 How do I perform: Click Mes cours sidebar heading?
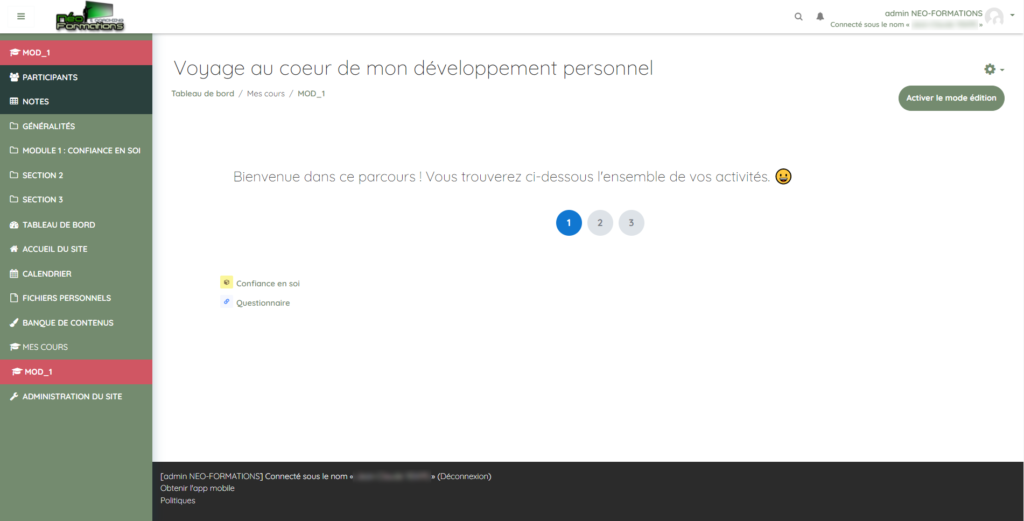(x=76, y=347)
